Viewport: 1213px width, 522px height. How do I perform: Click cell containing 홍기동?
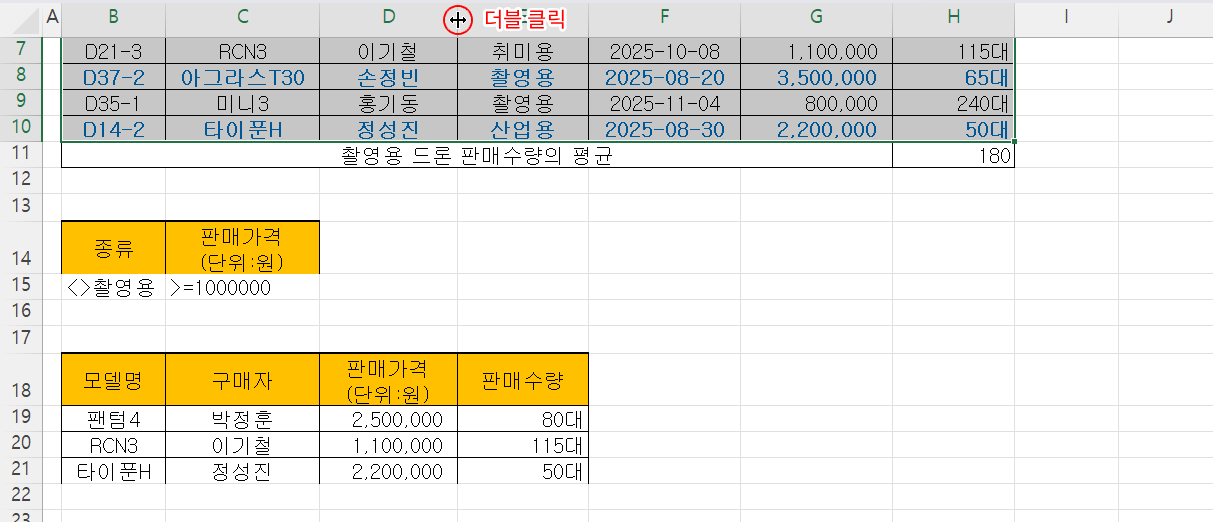[389, 103]
